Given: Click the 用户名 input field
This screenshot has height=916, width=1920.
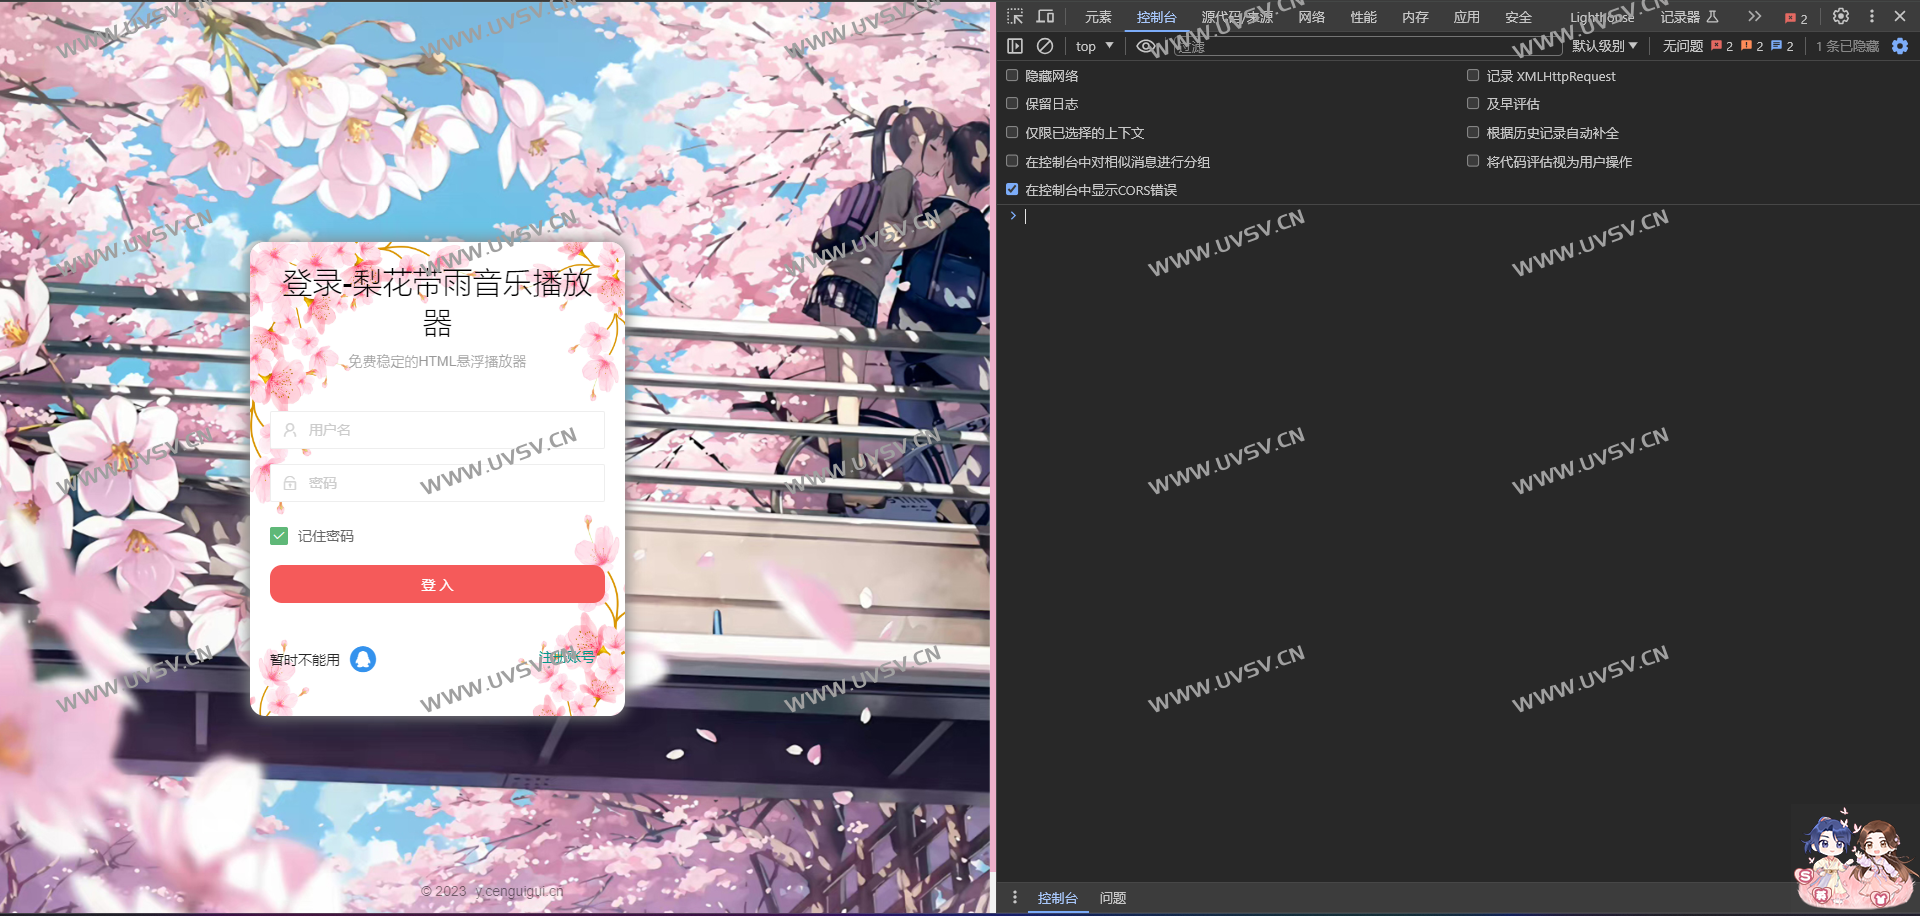Looking at the screenshot, I should (x=438, y=430).
